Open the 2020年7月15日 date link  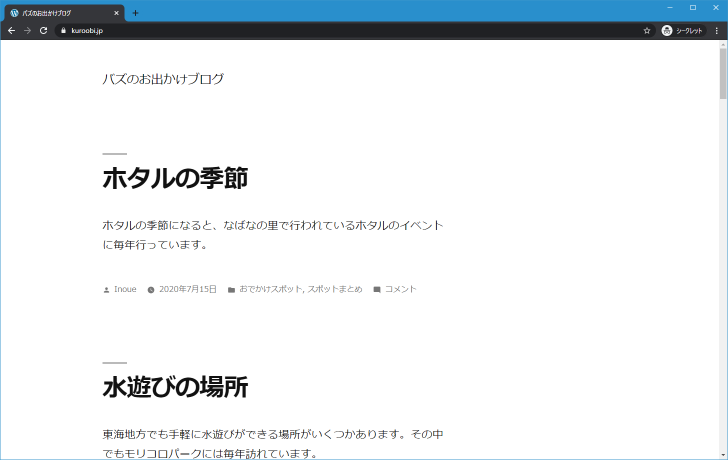188,289
